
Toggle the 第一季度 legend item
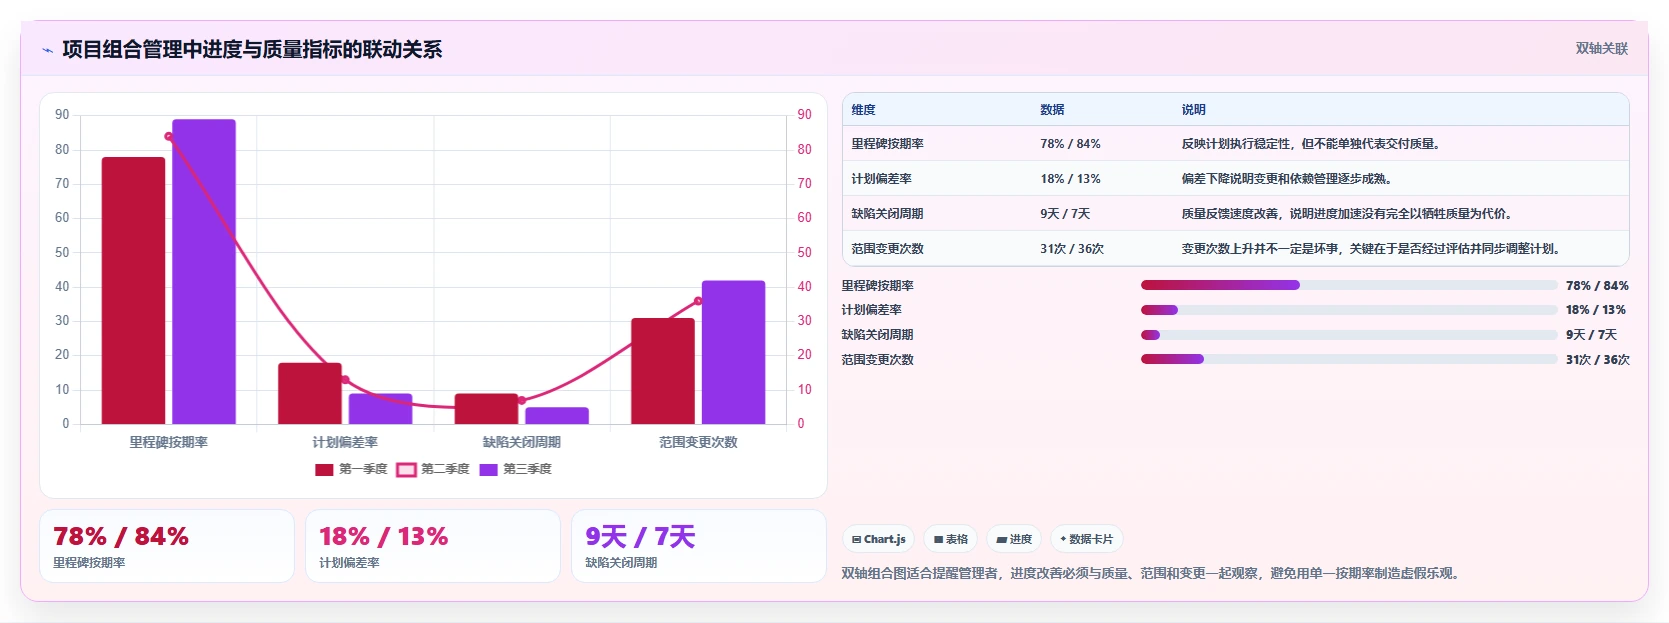tap(351, 469)
